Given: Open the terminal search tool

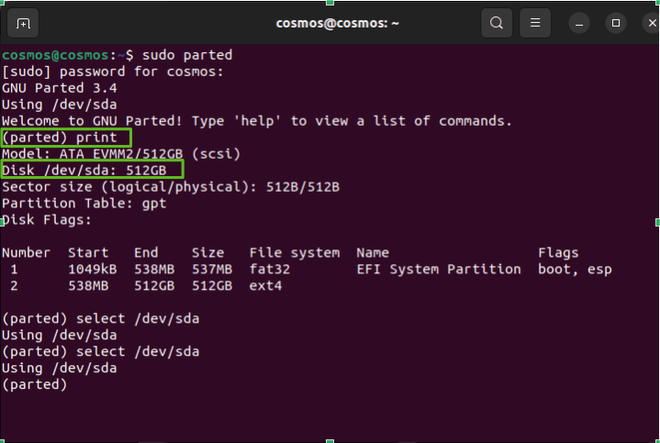Looking at the screenshot, I should [x=497, y=23].
